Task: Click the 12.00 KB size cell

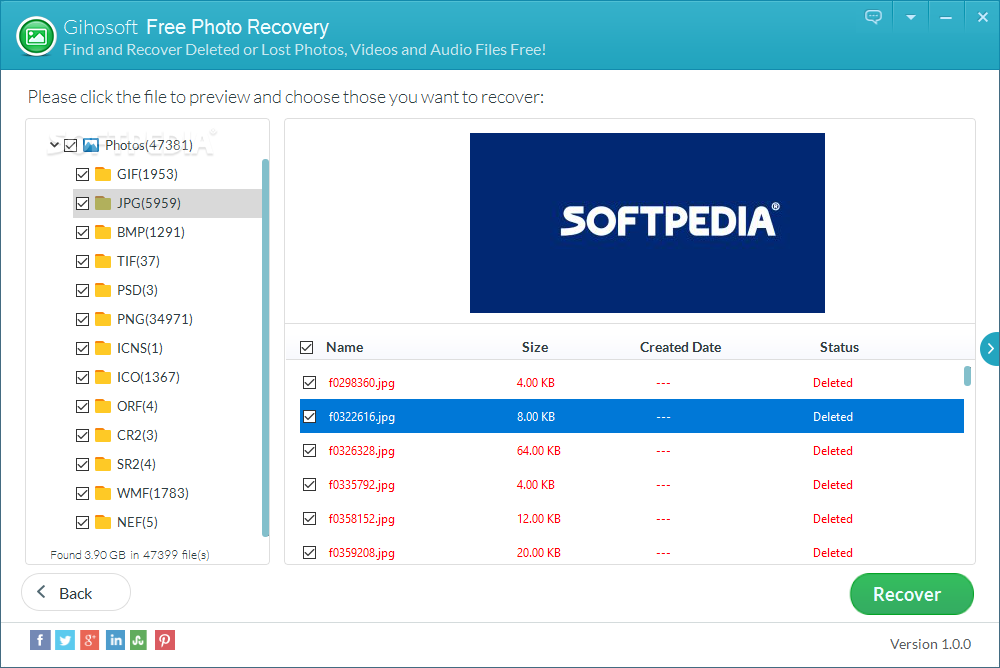Action: (538, 519)
